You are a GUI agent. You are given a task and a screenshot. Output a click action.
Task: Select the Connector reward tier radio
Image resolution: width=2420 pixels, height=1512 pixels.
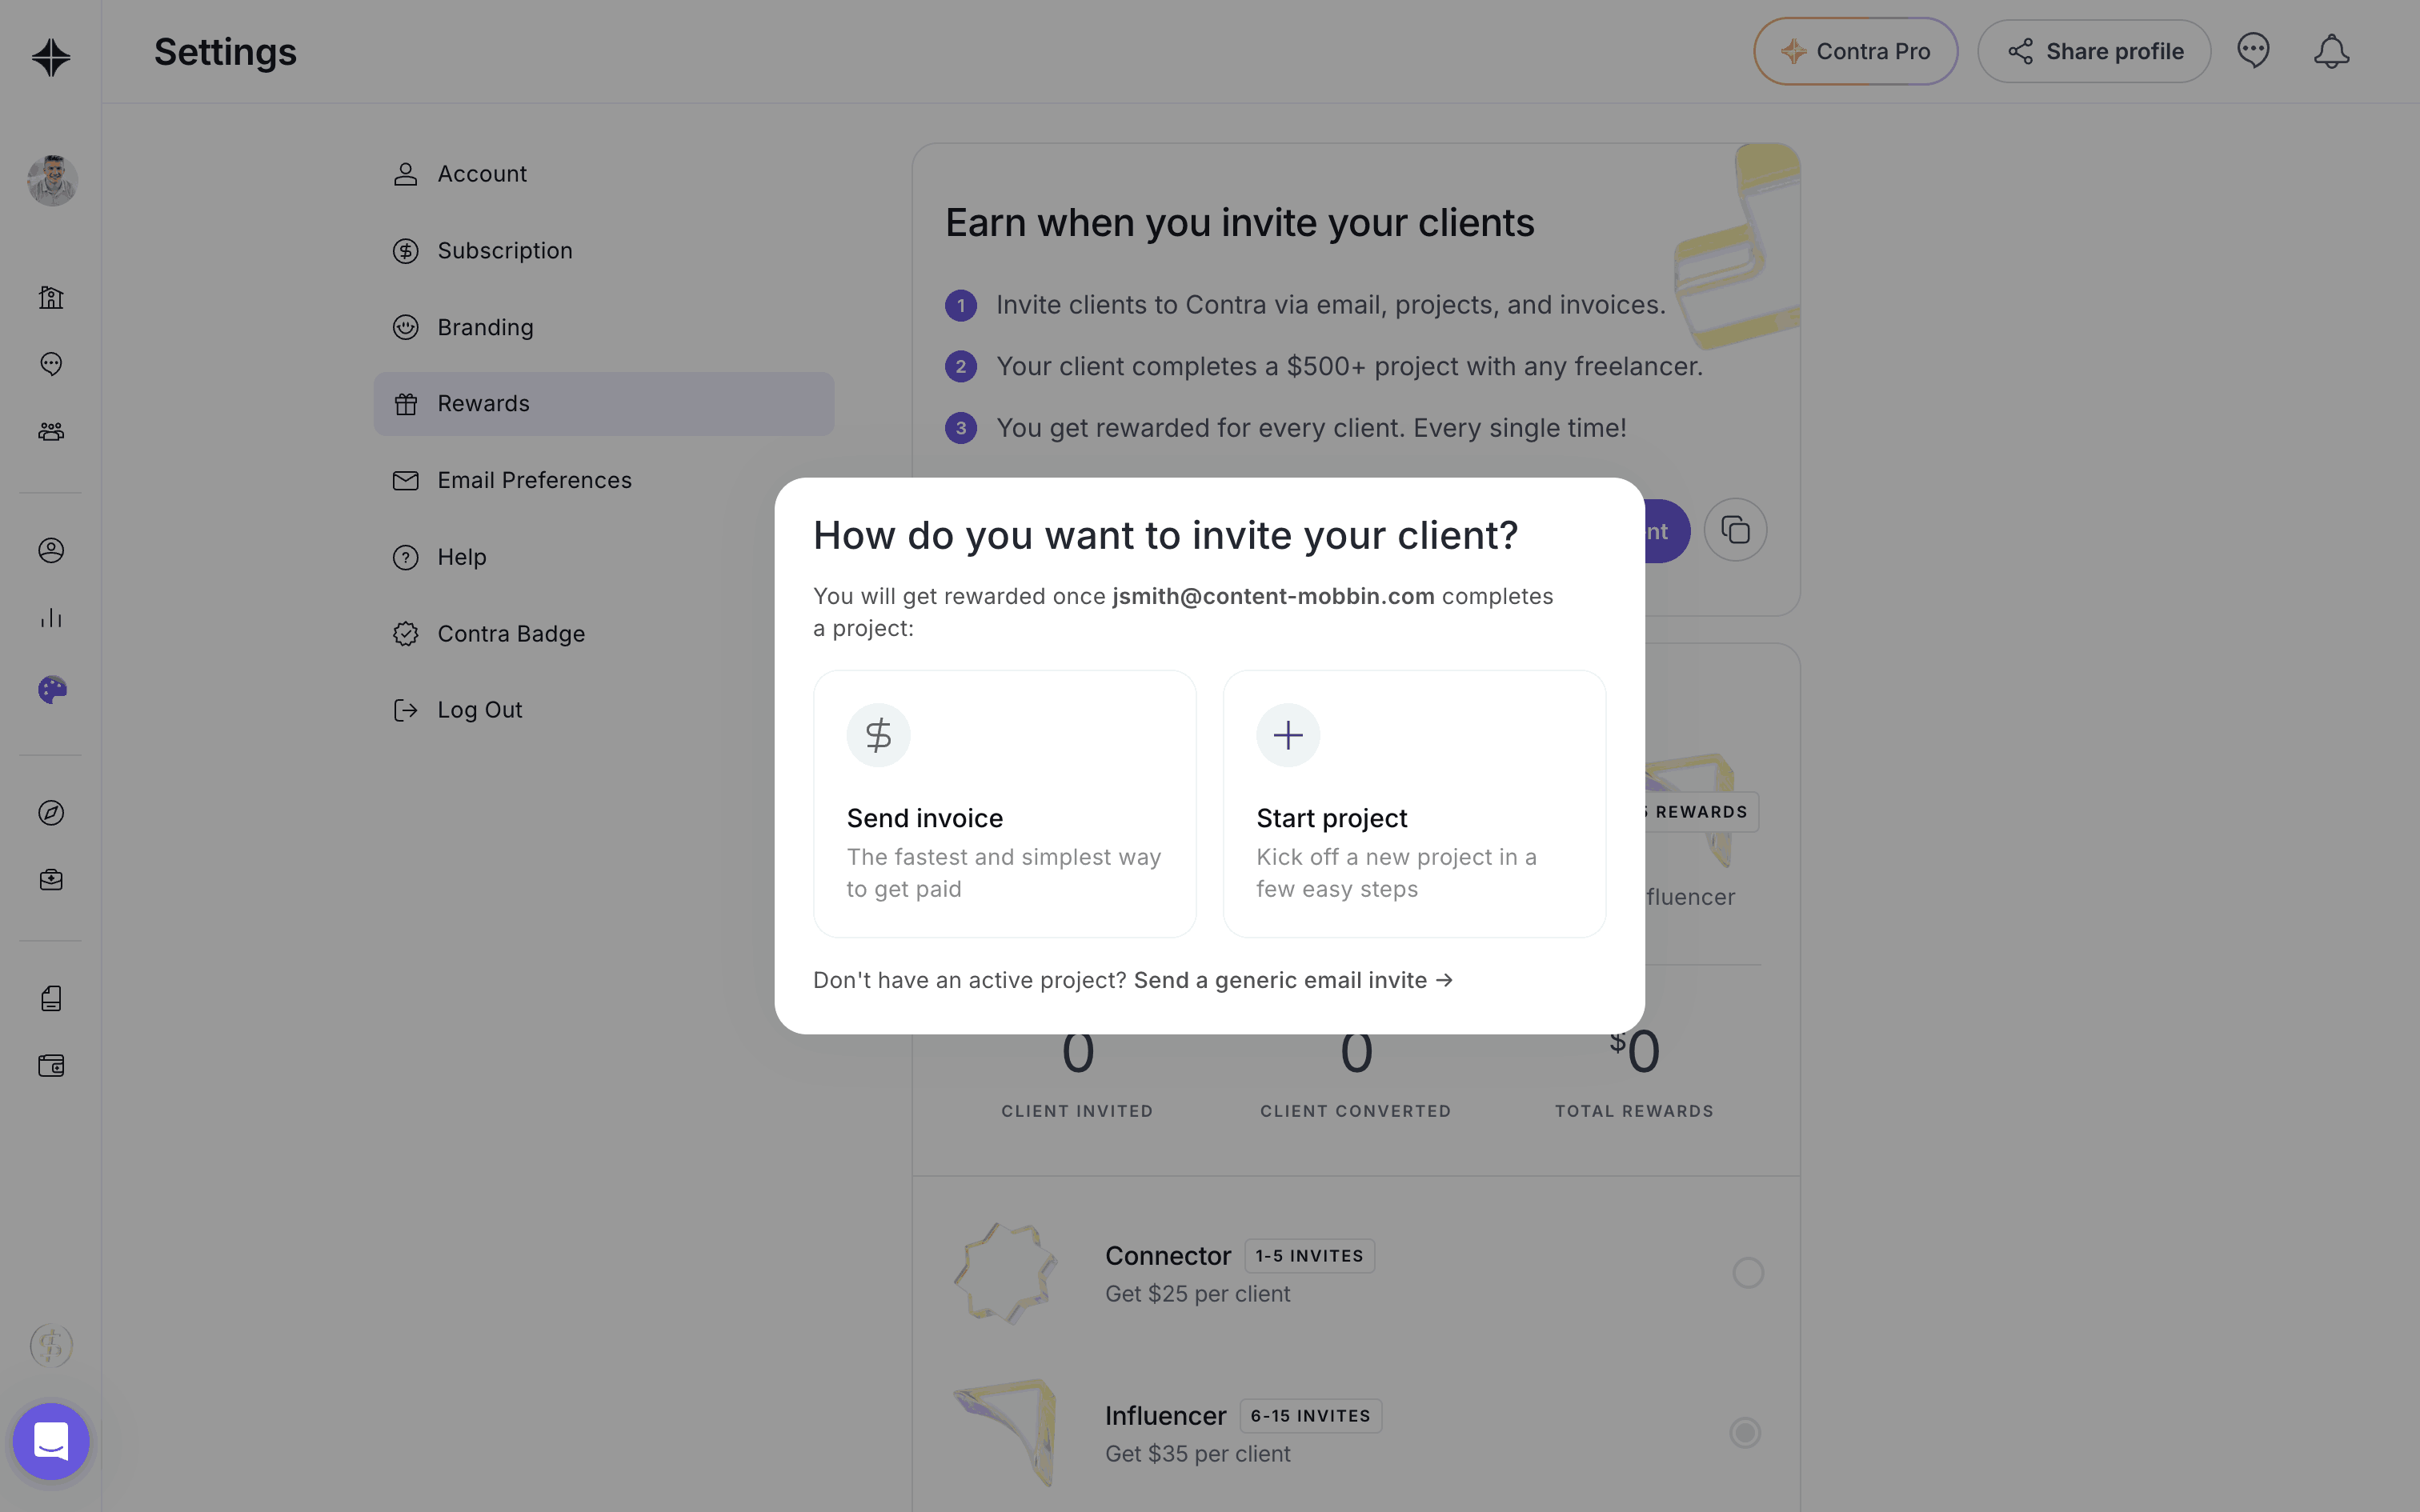(1747, 1273)
